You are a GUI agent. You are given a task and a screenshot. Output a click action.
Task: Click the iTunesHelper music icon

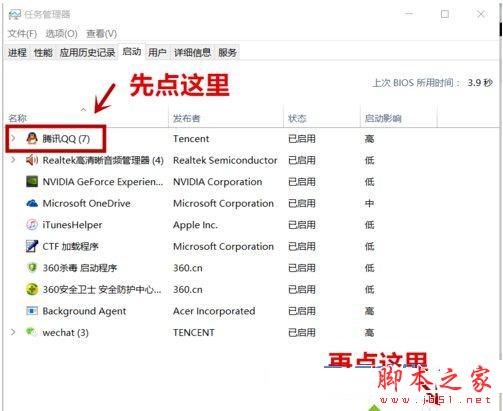(x=32, y=225)
